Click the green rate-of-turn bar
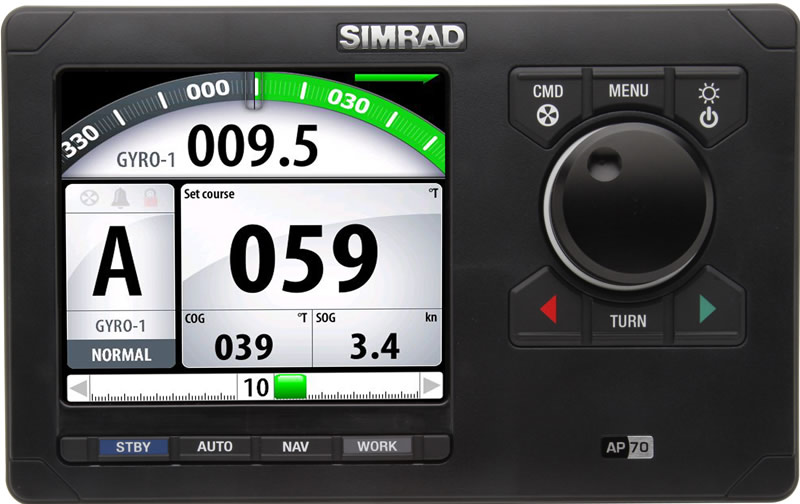This screenshot has height=504, width=800. click(x=396, y=78)
